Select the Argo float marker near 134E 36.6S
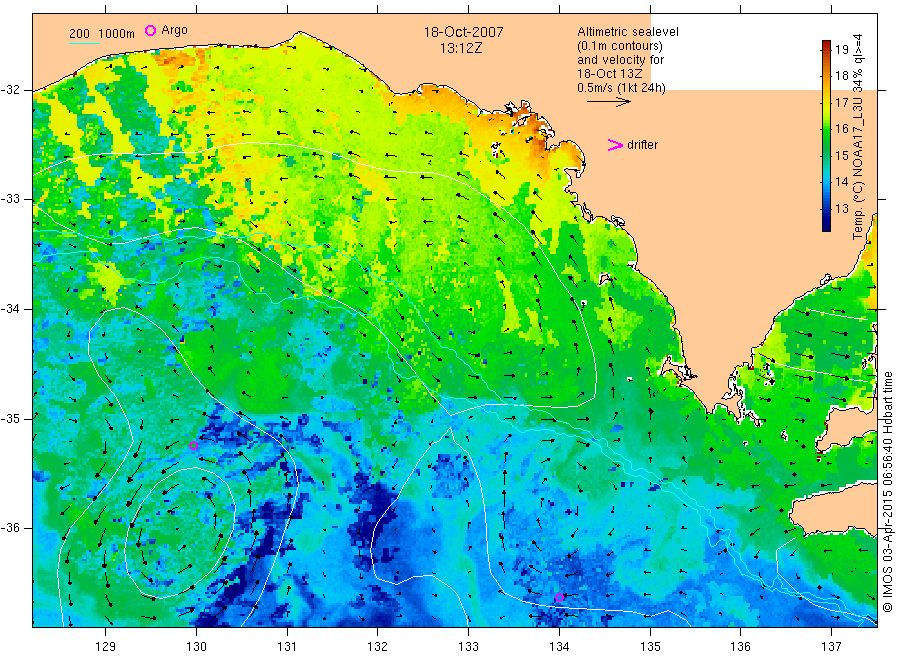Image resolution: width=900 pixels, height=660 pixels. point(559,597)
